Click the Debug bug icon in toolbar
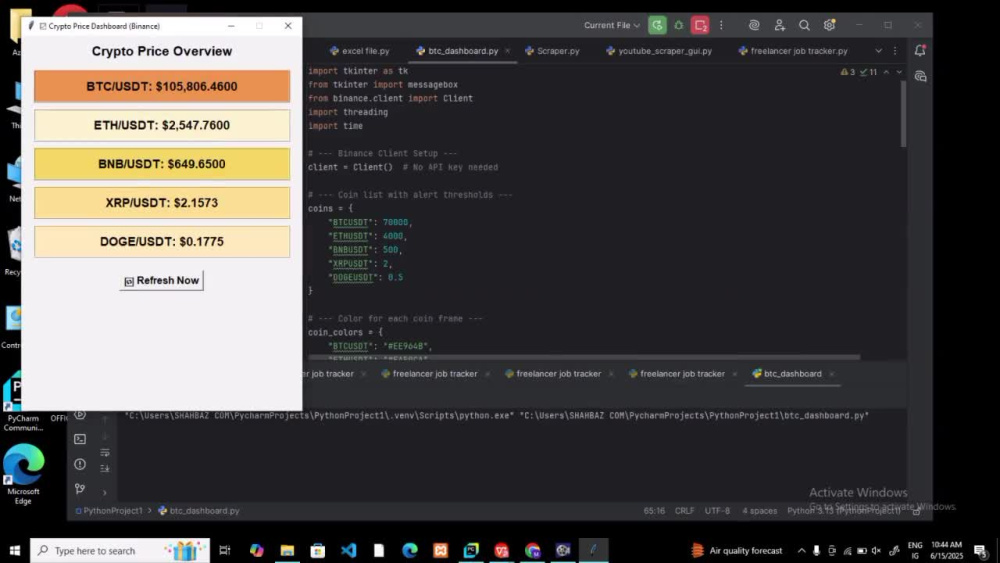Image resolution: width=1000 pixels, height=563 pixels. [x=679, y=26]
